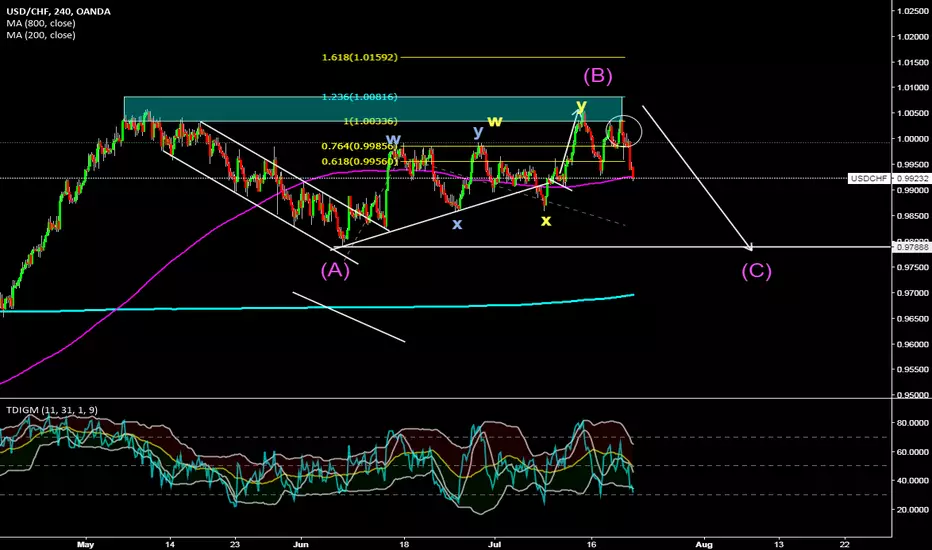This screenshot has width=932, height=550.
Task: Click the 1.02500 price axis label
Action: (912, 11)
